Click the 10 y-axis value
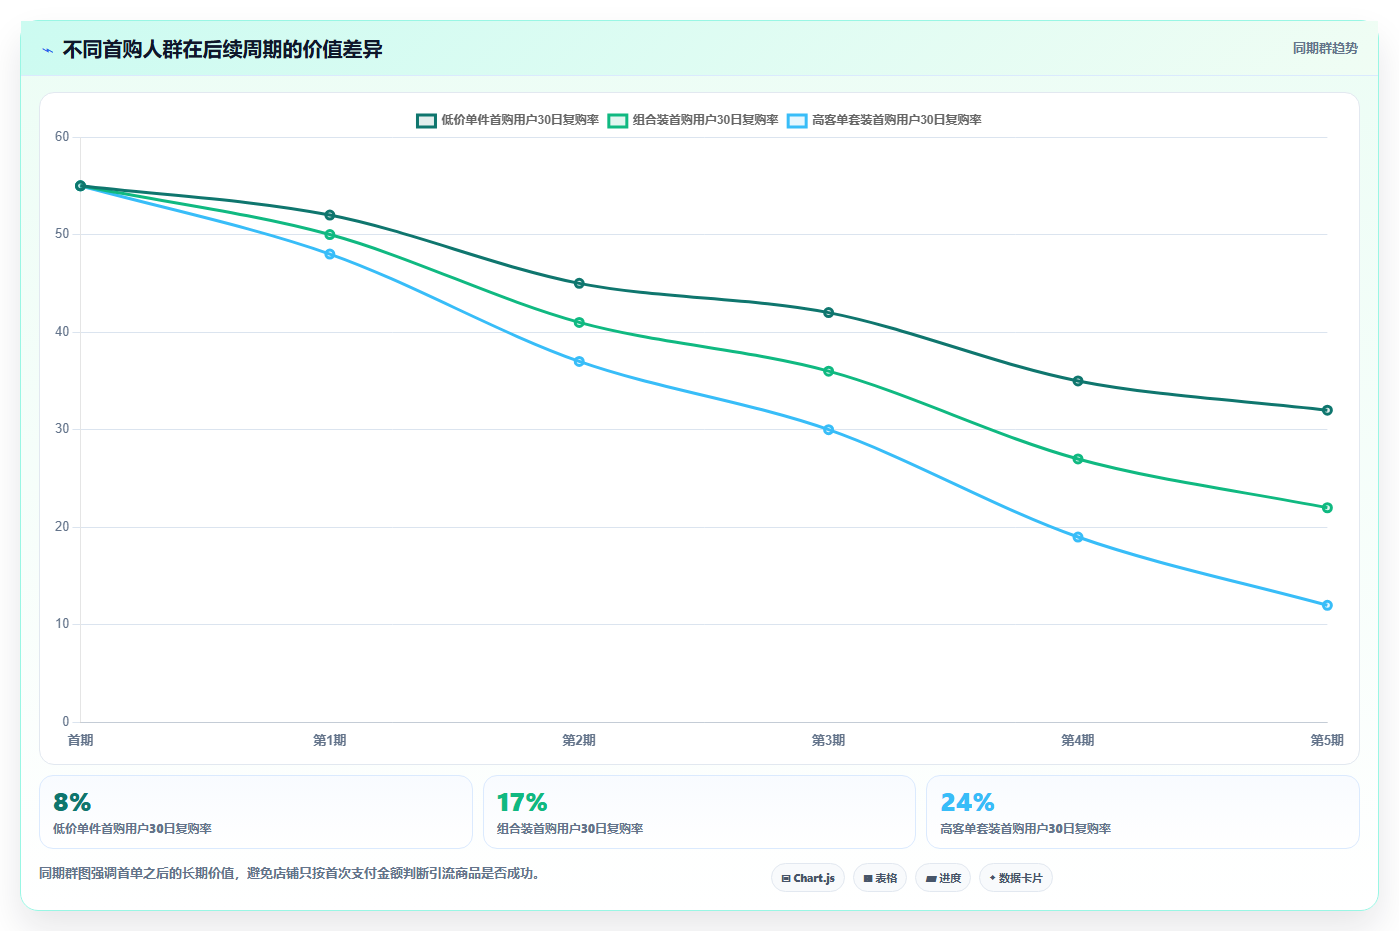Screen dimensions: 1399x931 click(x=62, y=624)
